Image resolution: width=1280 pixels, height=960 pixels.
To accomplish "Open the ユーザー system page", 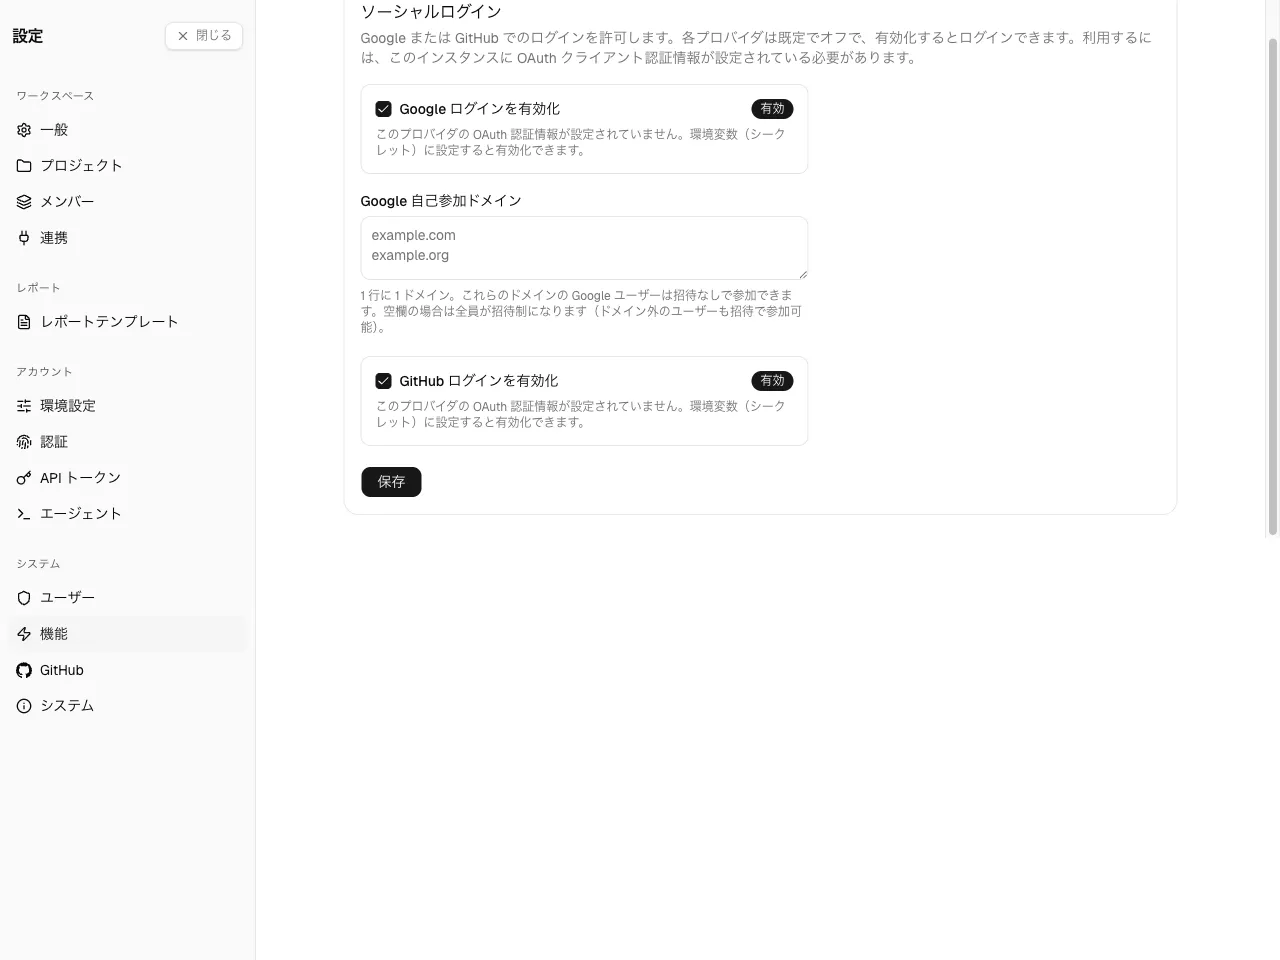I will pos(127,598).
